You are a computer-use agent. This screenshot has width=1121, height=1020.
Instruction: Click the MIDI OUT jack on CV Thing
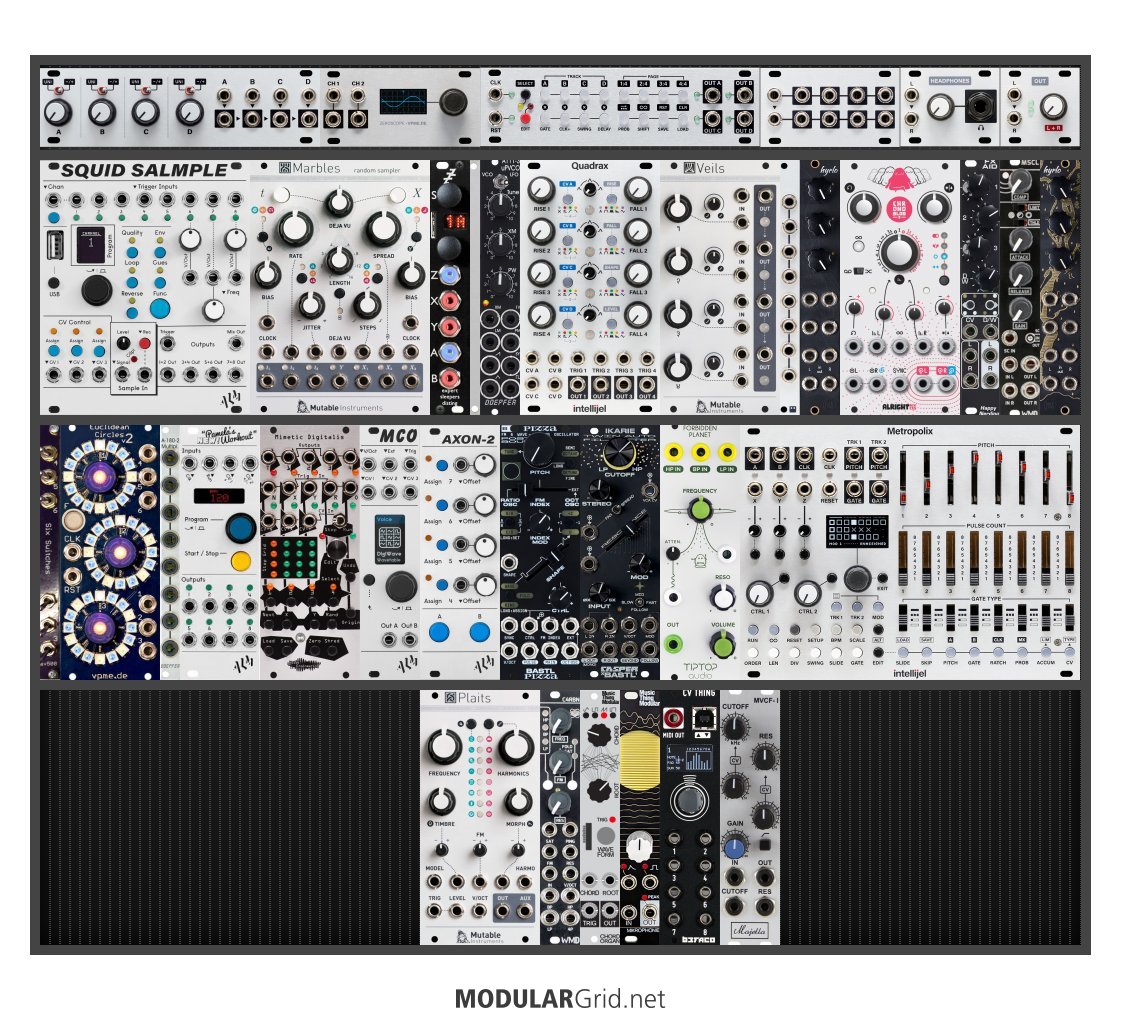[x=673, y=717]
